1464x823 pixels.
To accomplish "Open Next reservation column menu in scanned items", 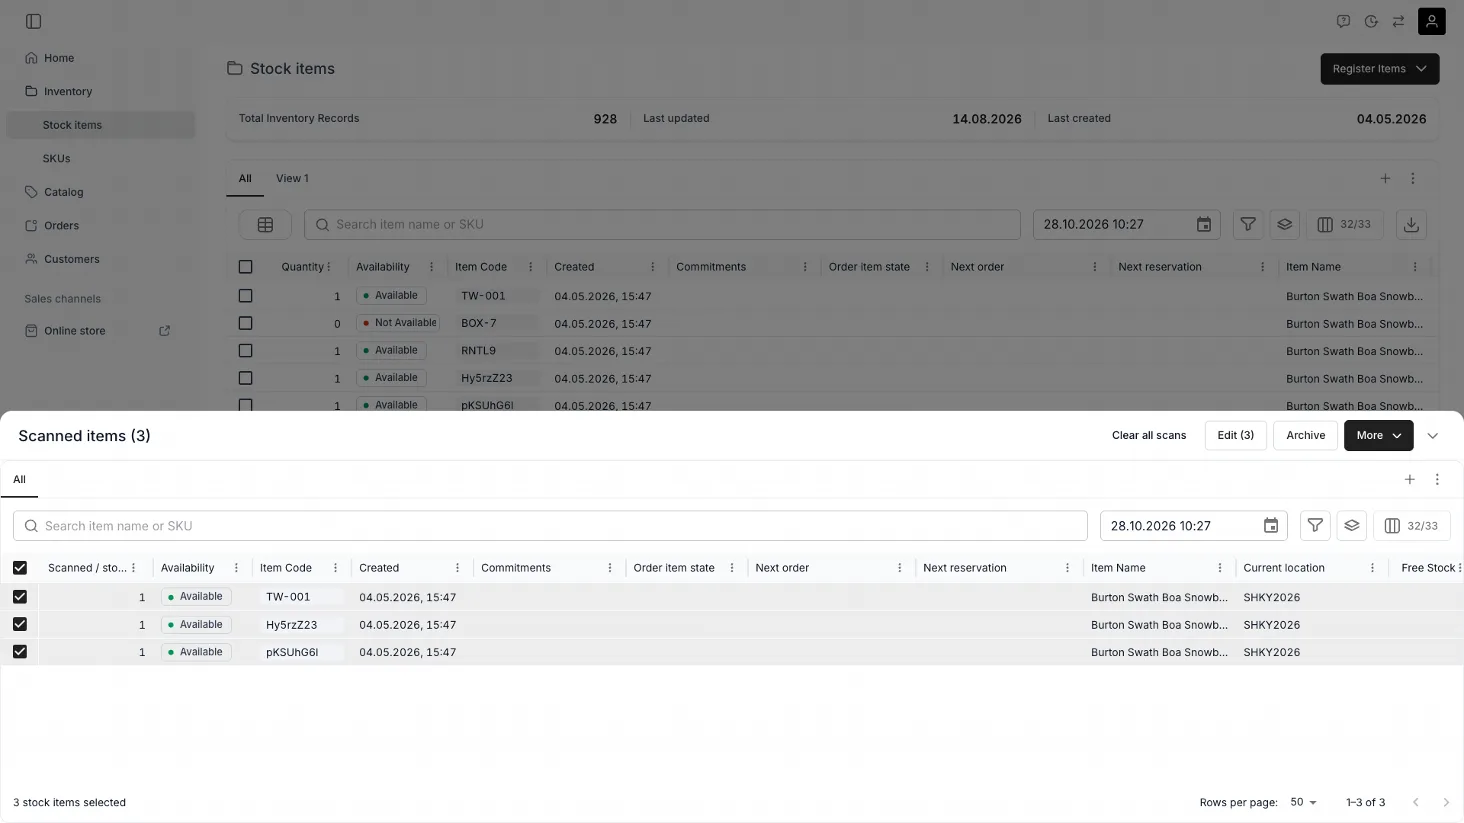I will pos(1067,568).
